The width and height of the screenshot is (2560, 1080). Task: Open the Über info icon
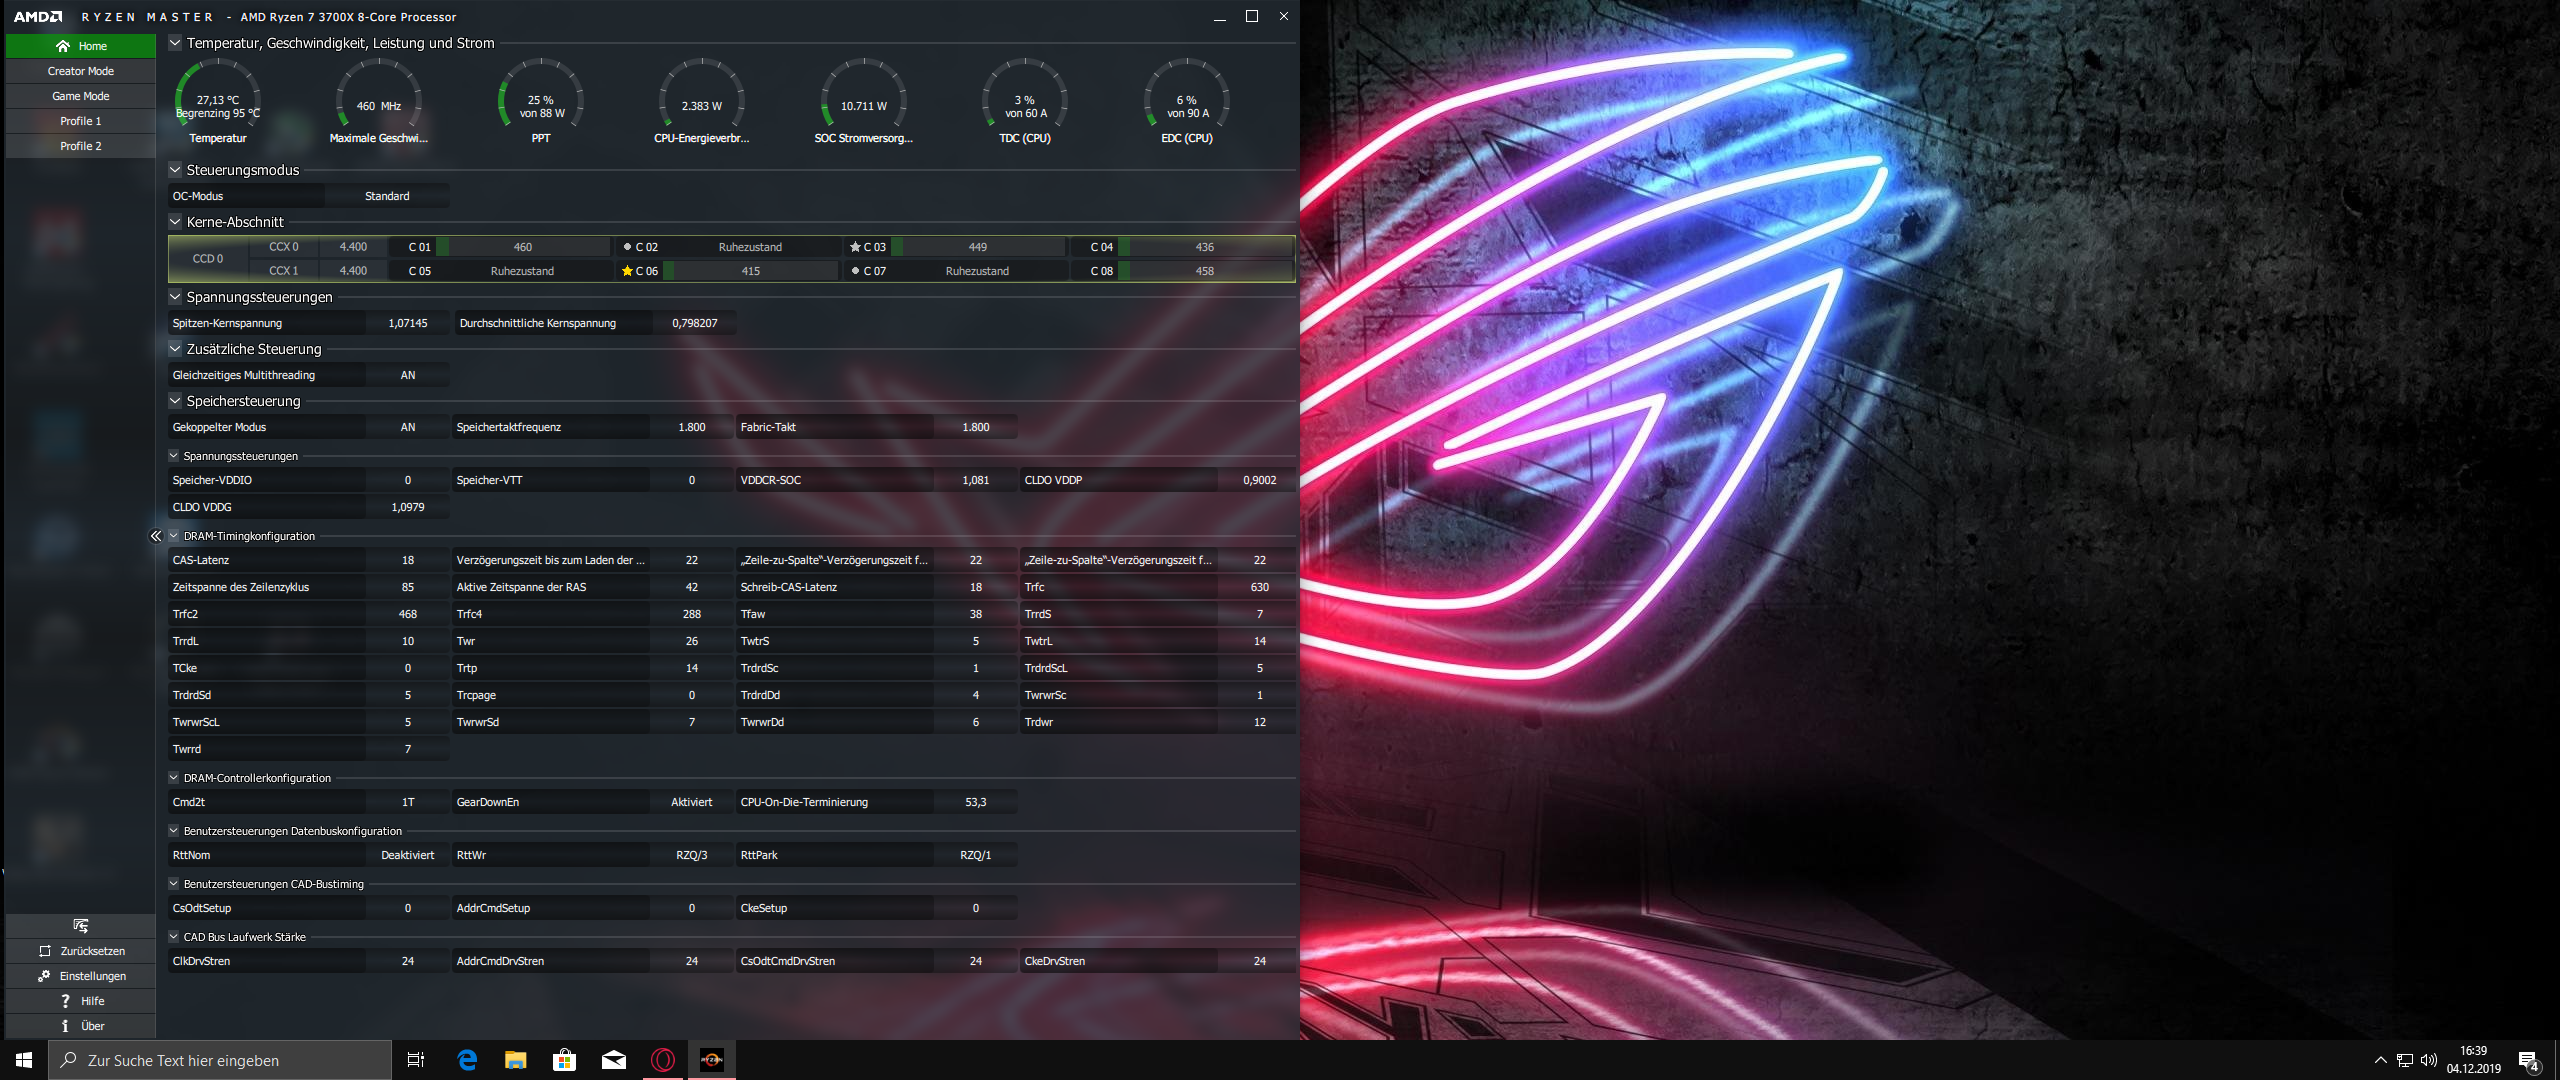point(65,1026)
